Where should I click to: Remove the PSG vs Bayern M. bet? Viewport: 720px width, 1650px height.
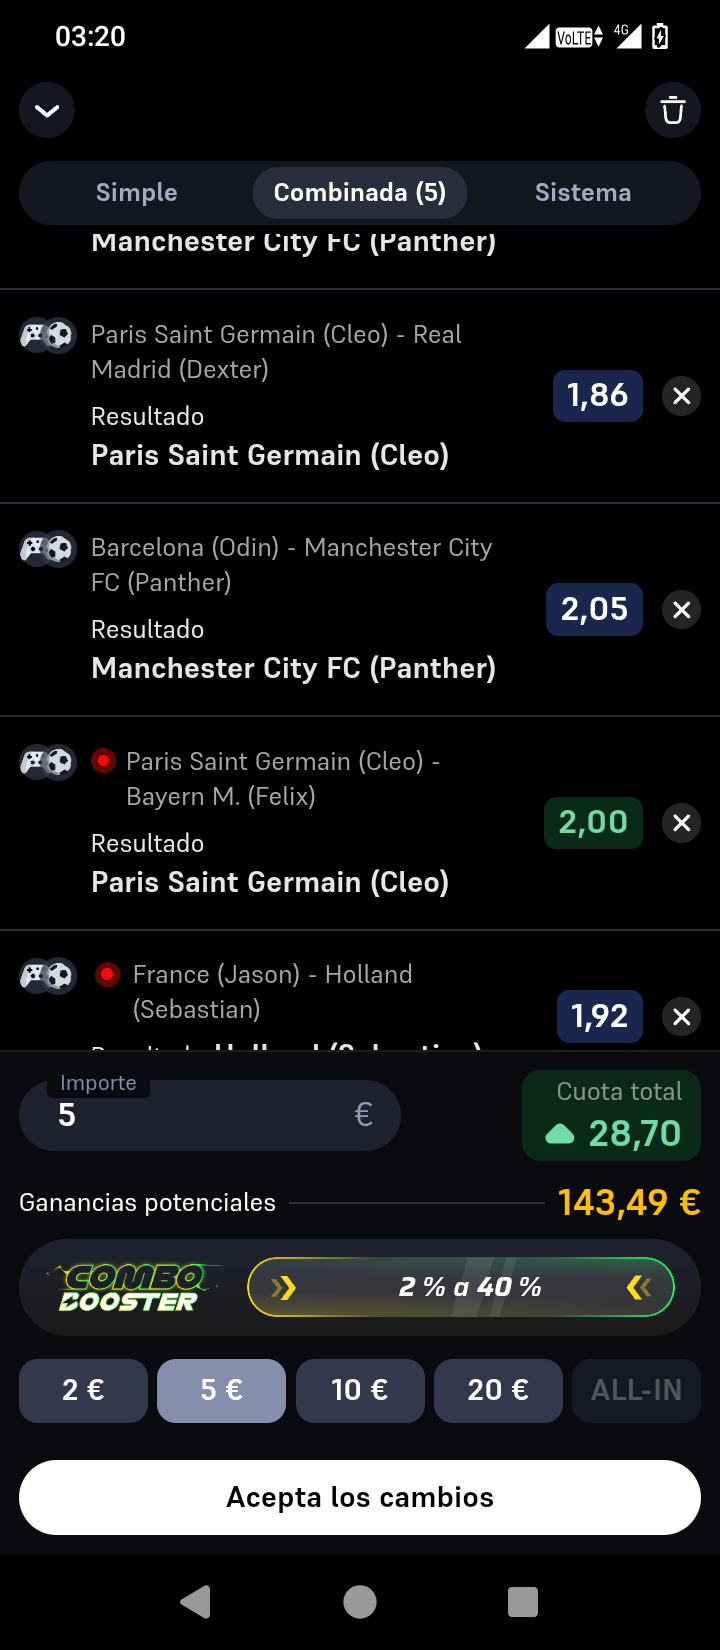[682, 823]
